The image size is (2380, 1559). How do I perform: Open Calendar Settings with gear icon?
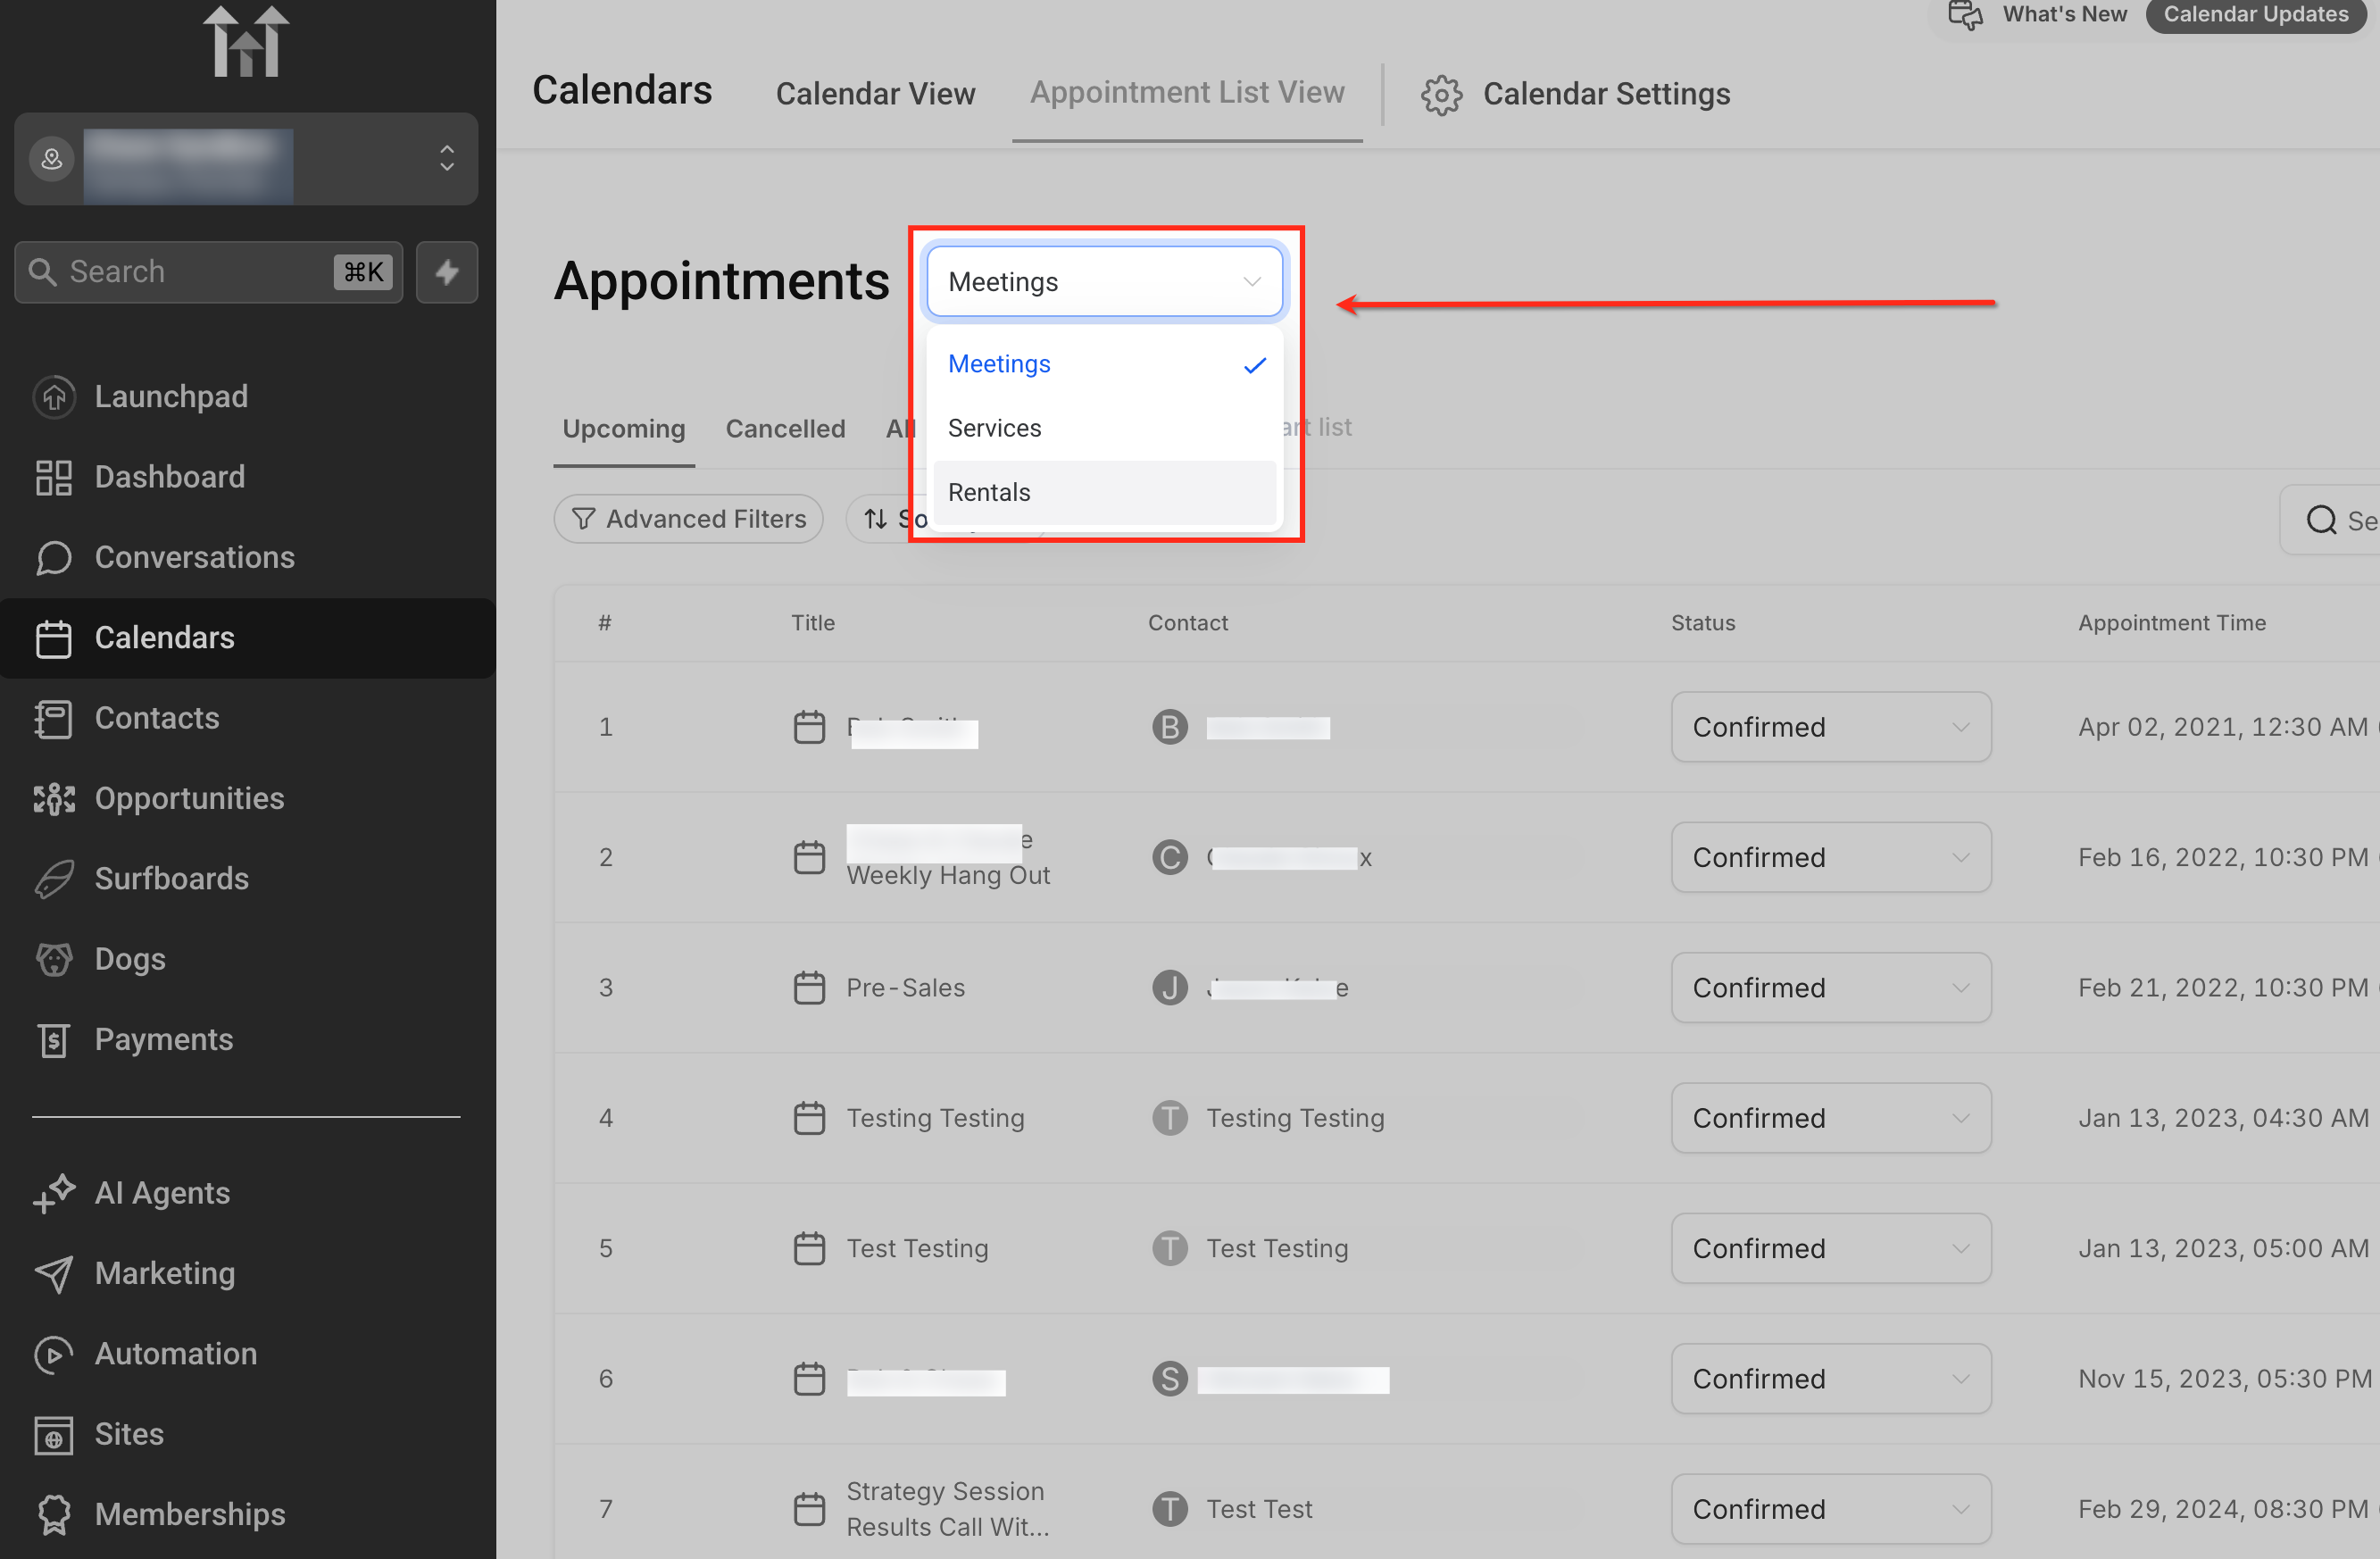(x=1575, y=94)
